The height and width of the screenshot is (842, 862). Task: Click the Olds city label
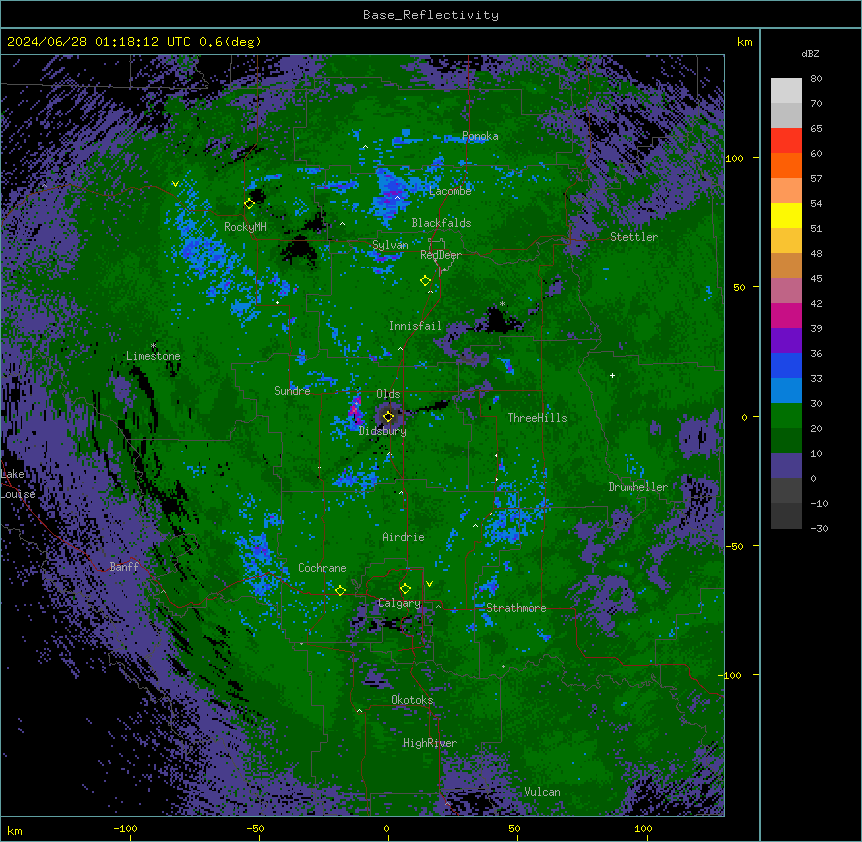pyautogui.click(x=388, y=394)
